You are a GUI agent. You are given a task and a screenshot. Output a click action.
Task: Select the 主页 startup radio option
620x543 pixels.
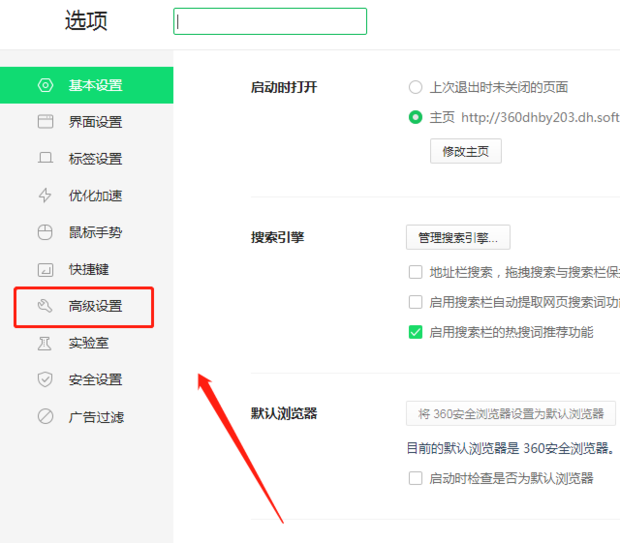(416, 117)
